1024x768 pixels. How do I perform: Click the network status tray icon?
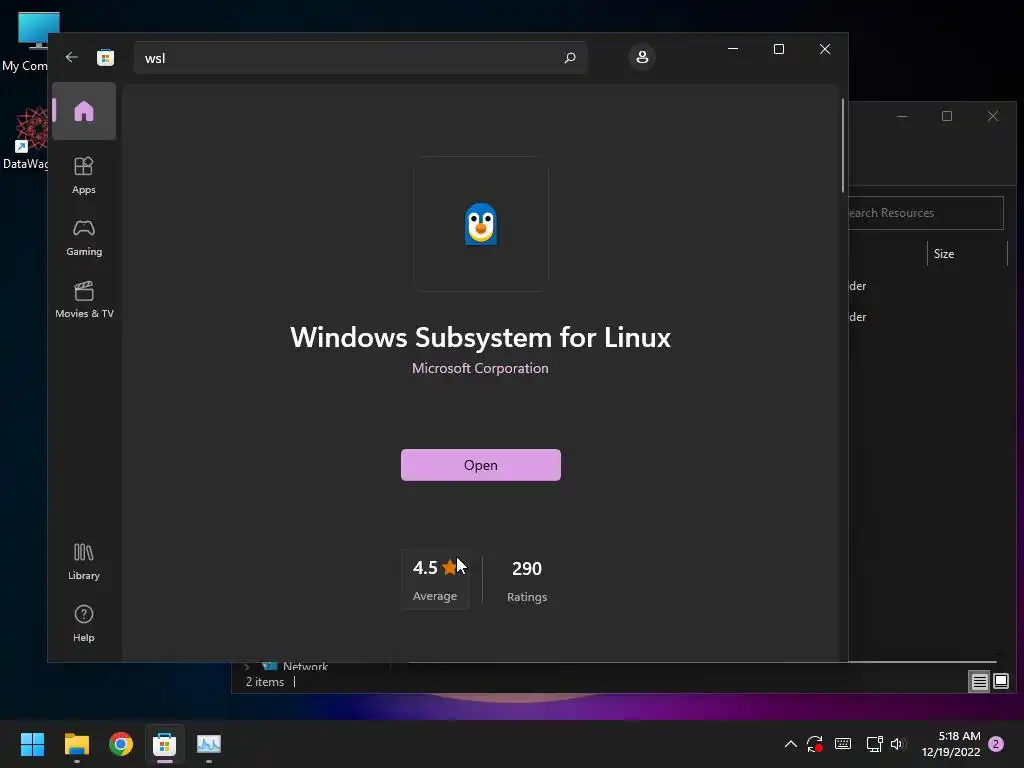(x=874, y=744)
